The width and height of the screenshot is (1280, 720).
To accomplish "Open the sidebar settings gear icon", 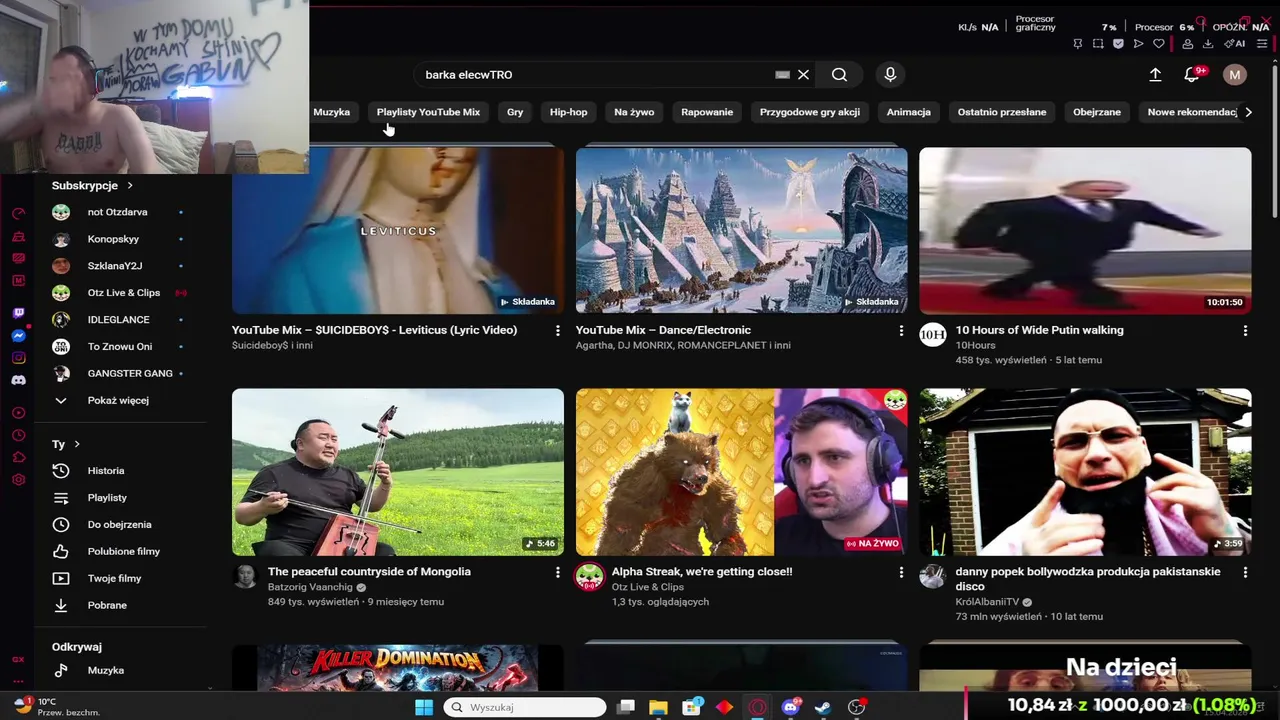I will (x=18, y=480).
